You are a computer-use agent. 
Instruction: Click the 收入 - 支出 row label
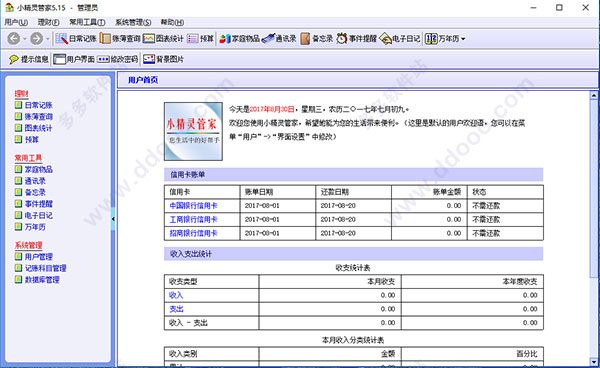188,322
